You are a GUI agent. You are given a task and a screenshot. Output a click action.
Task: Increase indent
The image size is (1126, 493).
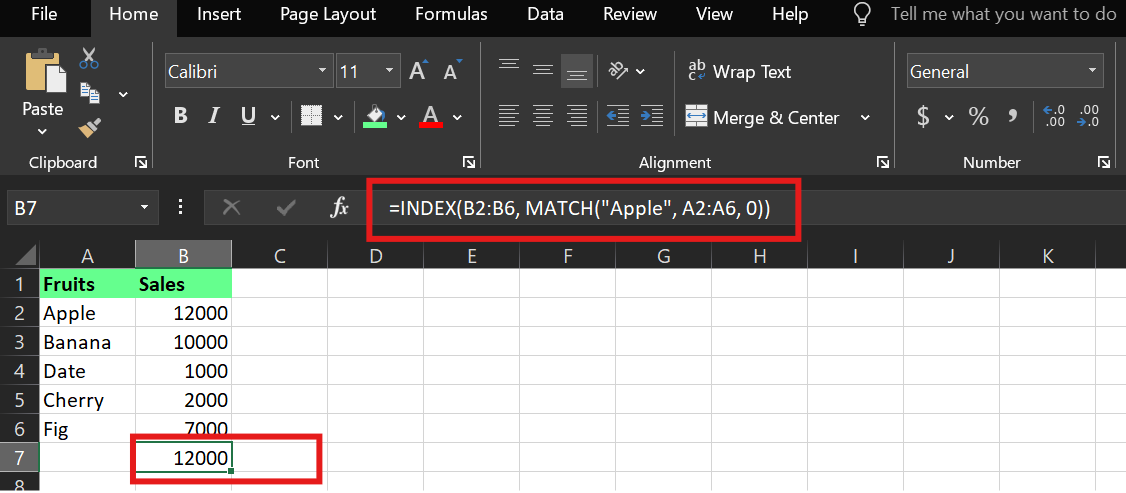click(x=651, y=116)
